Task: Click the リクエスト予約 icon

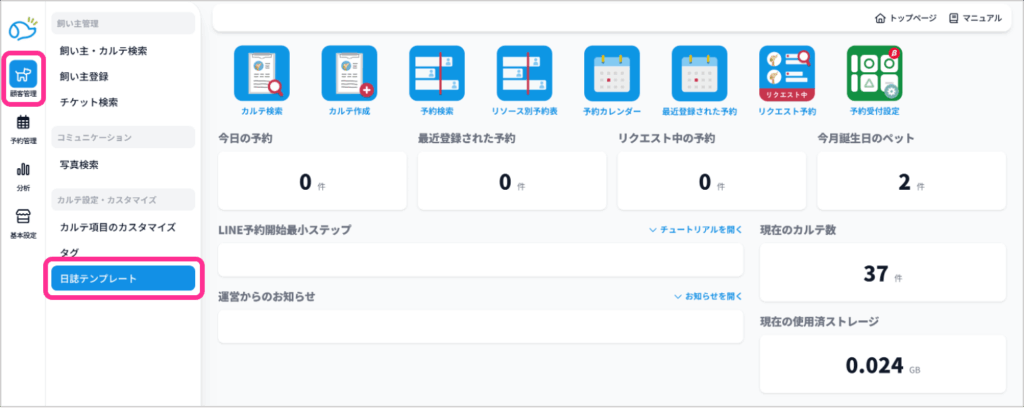Action: tap(787, 74)
